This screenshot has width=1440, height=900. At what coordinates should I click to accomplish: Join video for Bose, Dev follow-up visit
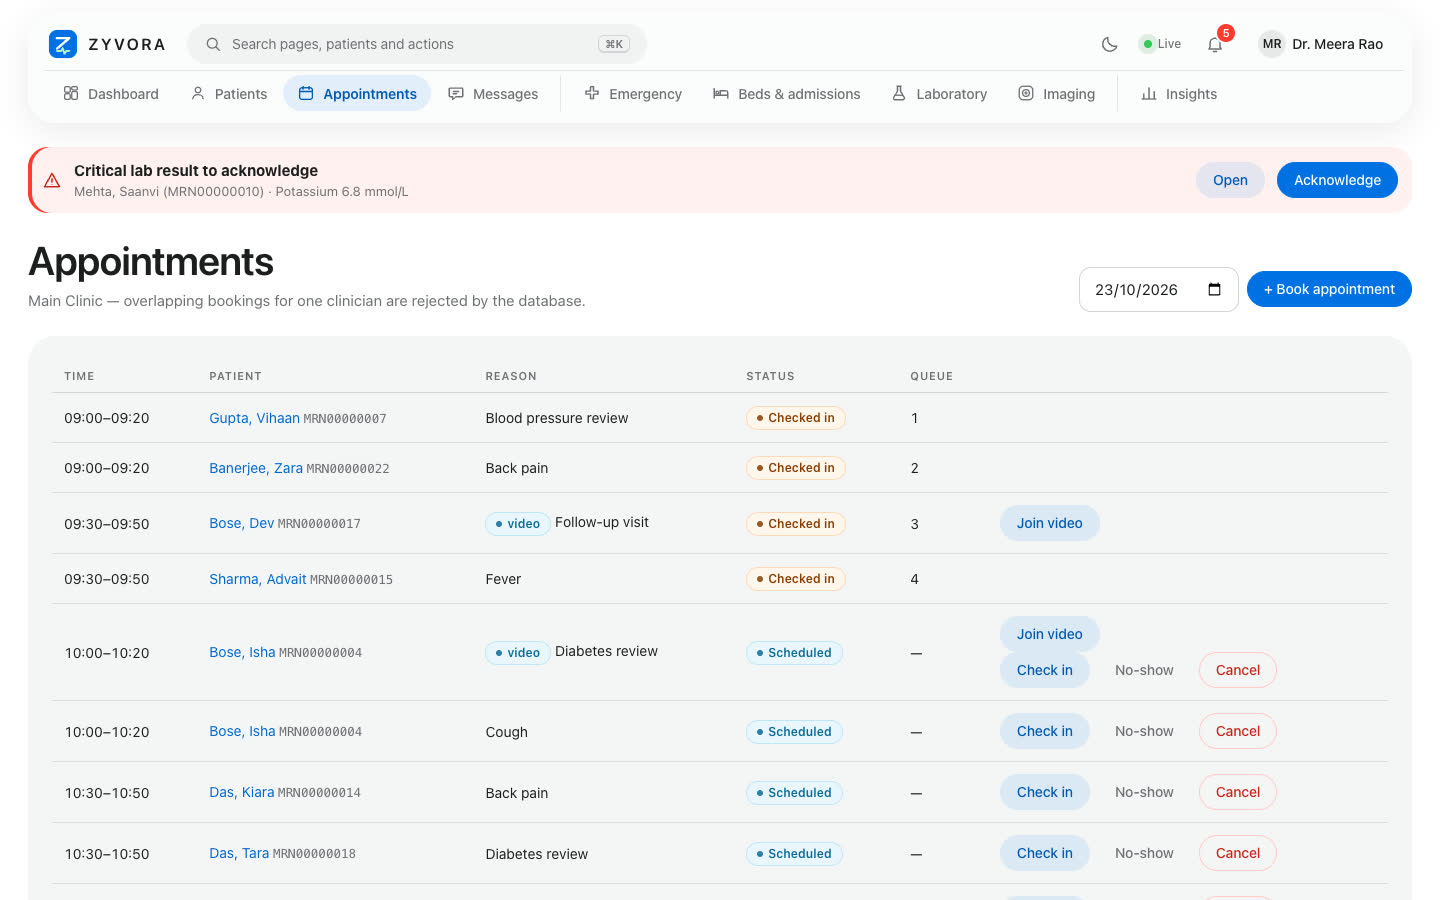tap(1050, 523)
